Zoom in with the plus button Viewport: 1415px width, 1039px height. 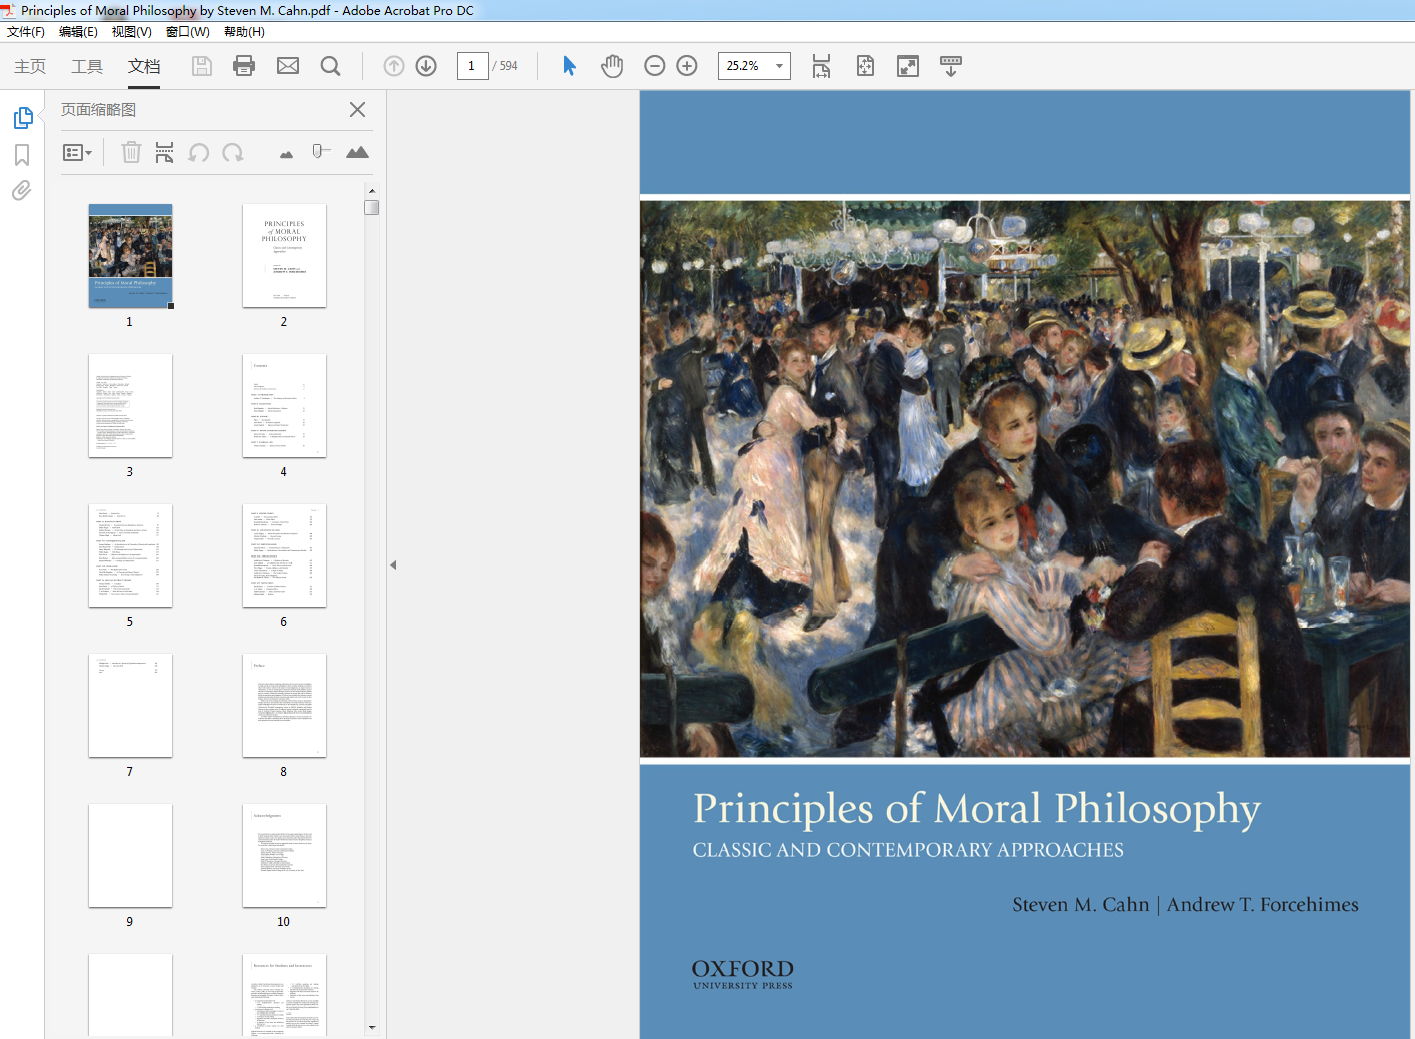pos(687,66)
